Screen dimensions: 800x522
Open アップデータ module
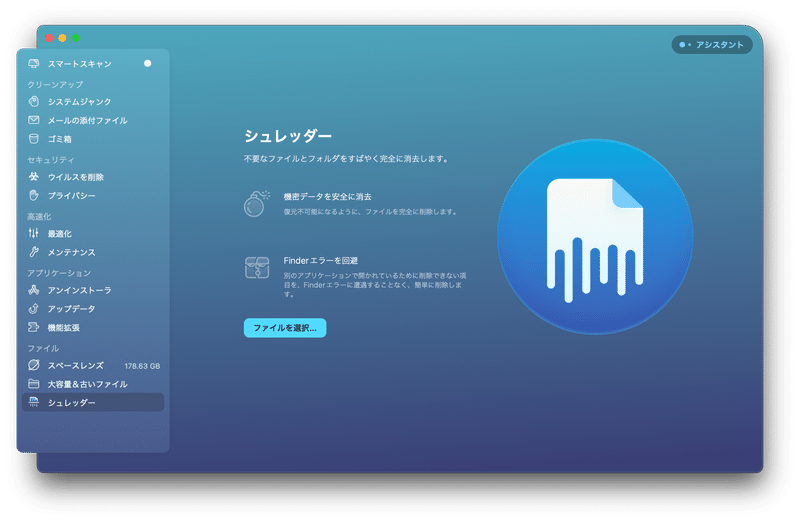point(93,309)
